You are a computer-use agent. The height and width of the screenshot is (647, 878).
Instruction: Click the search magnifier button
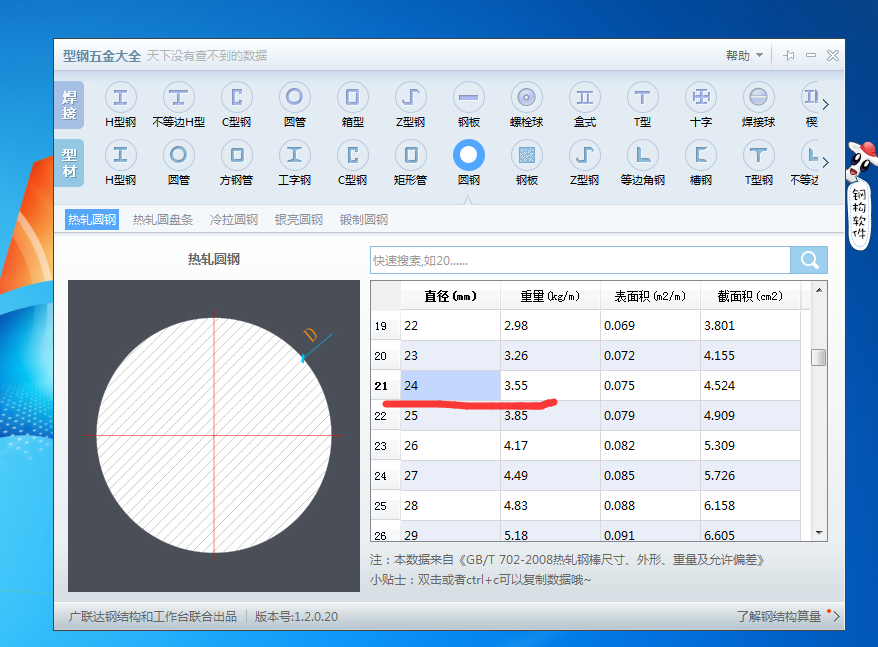(x=809, y=260)
